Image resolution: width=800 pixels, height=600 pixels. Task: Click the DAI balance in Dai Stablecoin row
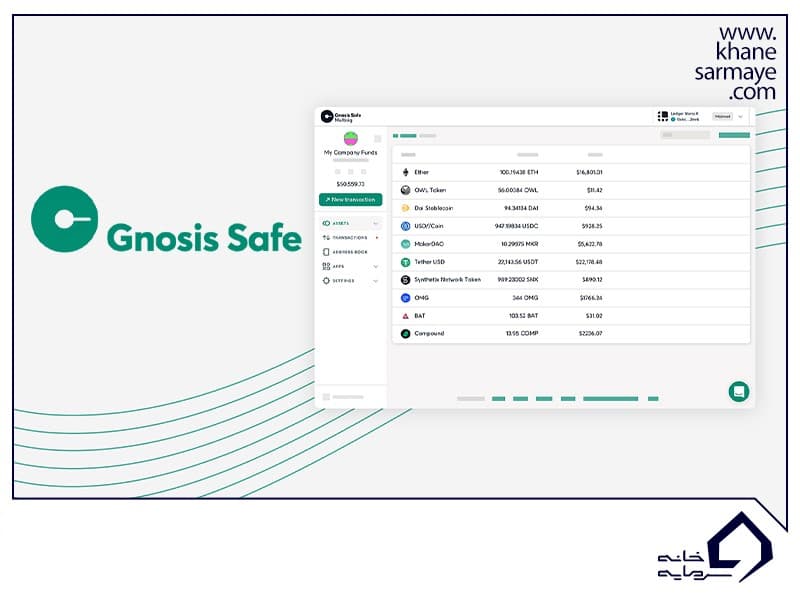(x=521, y=208)
